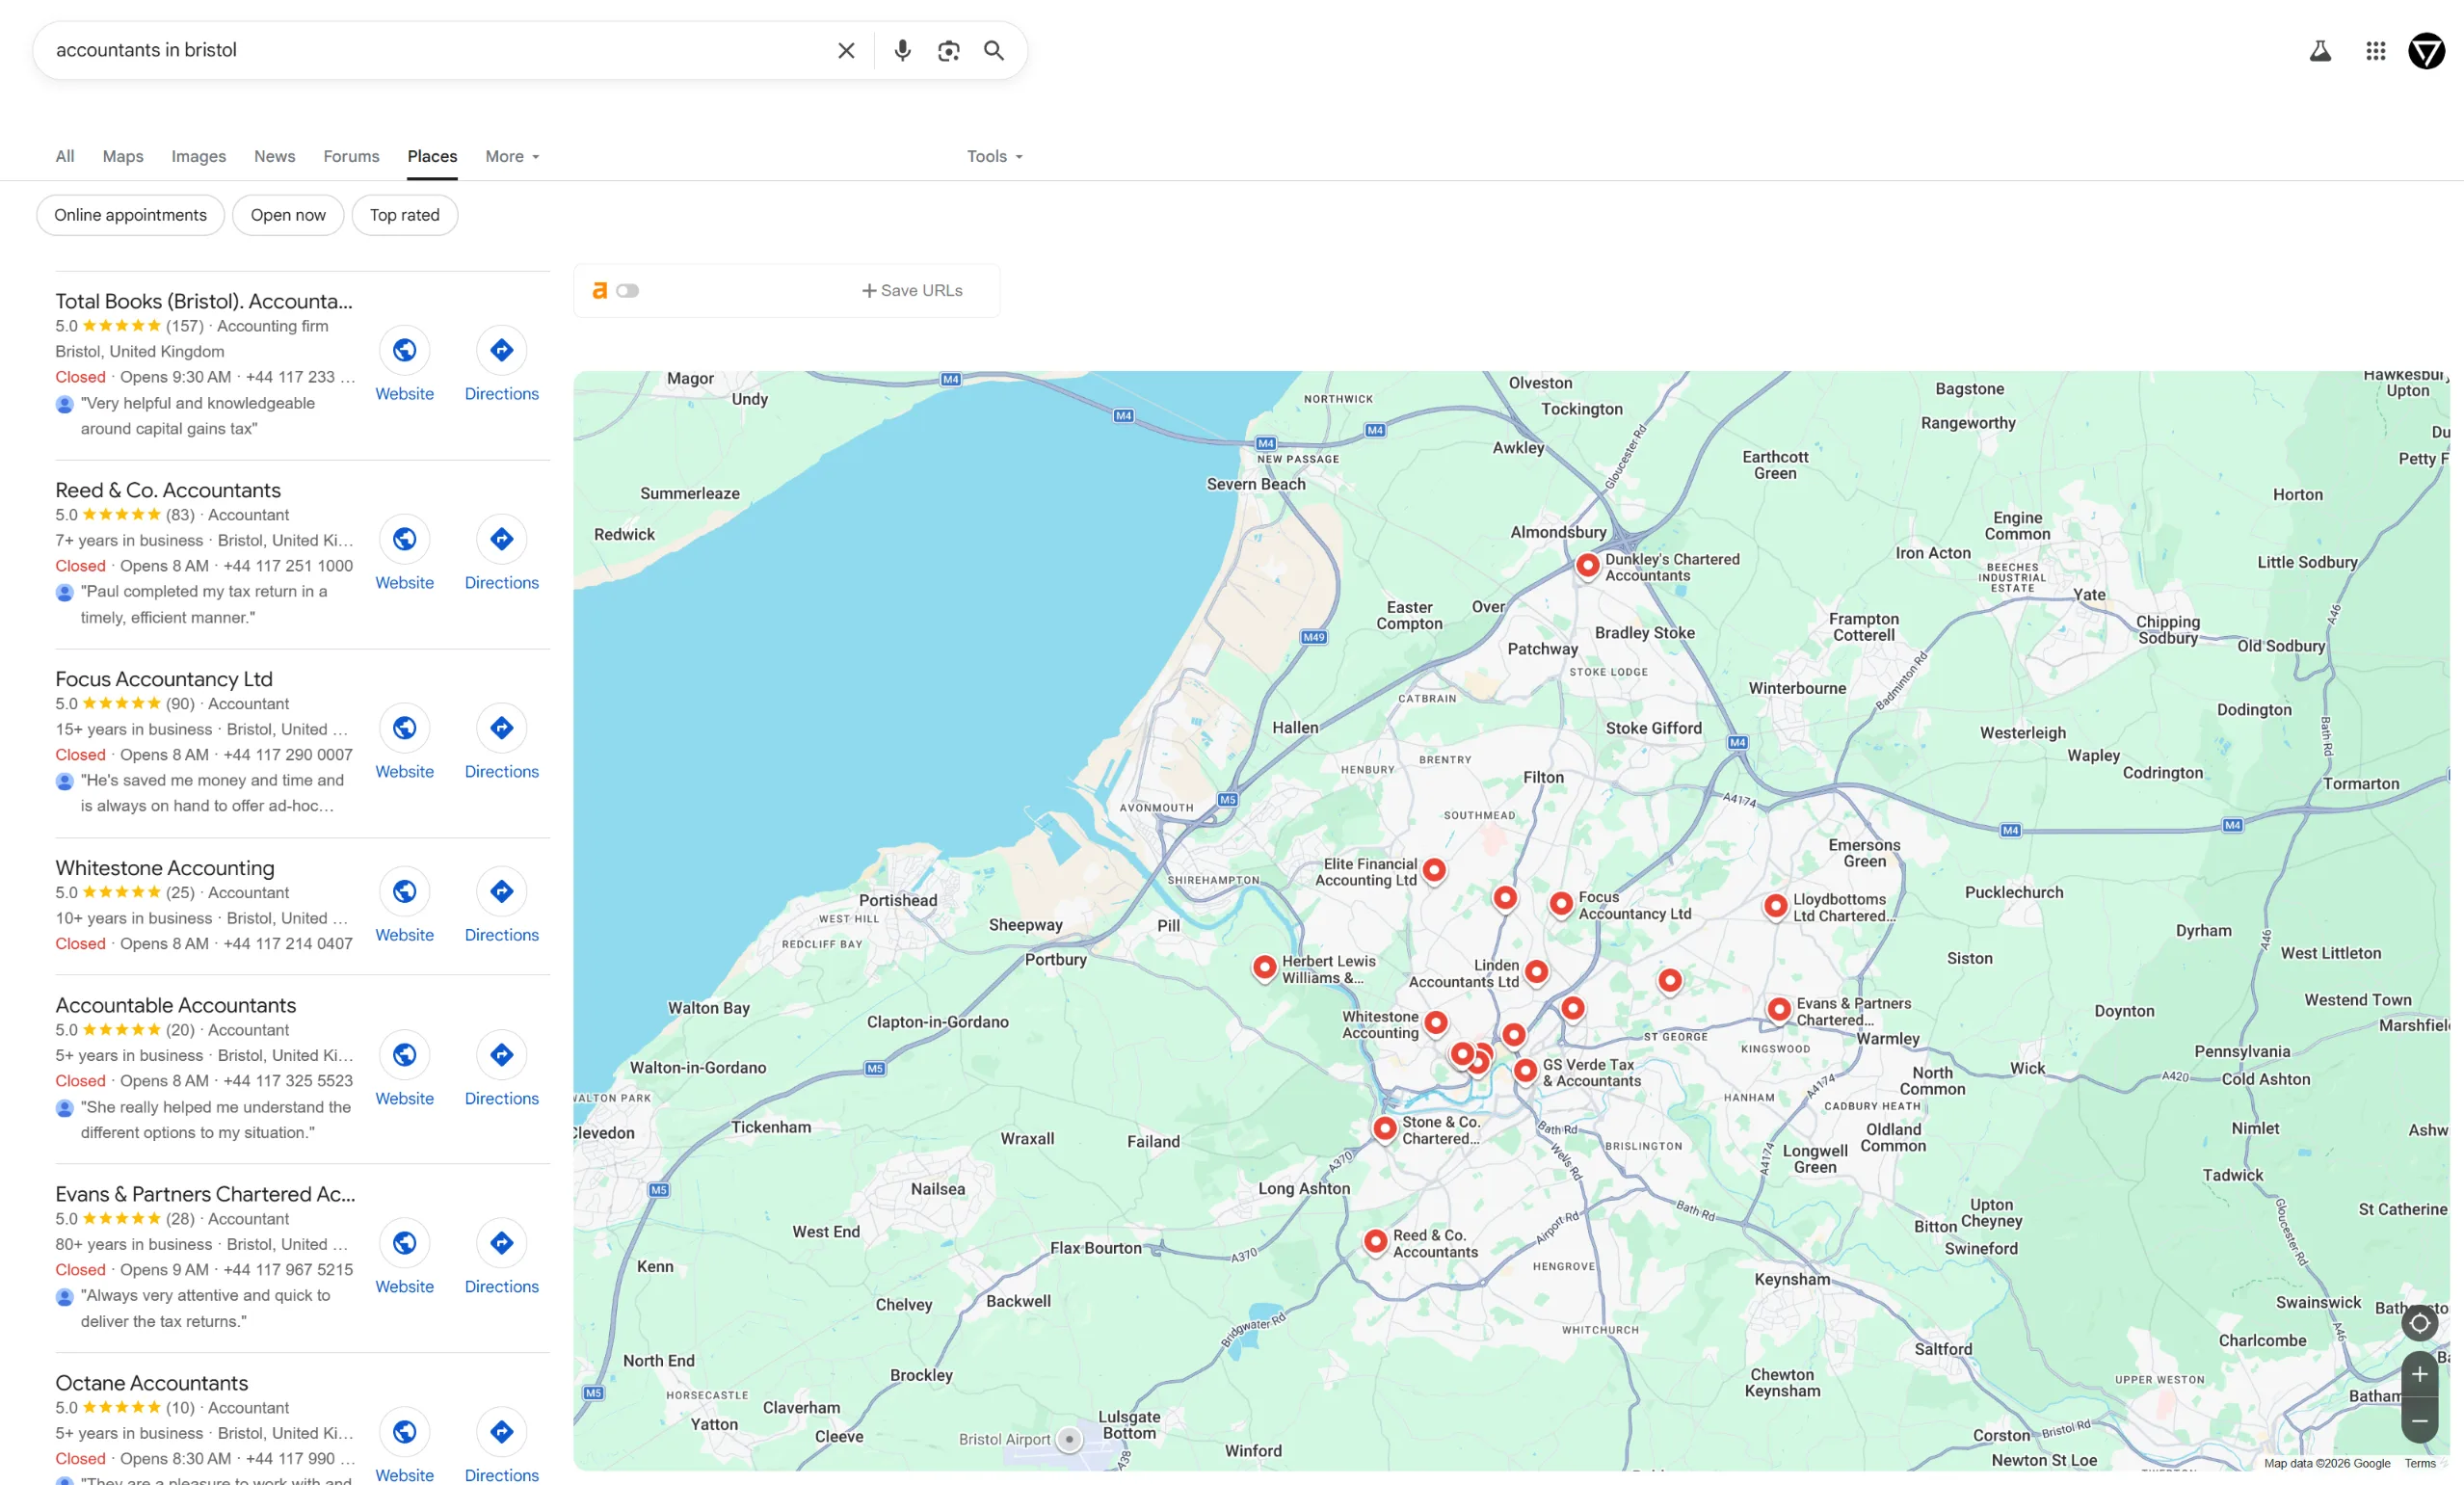Click the Save URLs button
Screen dimensions: 2464x1485
(x=912, y=290)
